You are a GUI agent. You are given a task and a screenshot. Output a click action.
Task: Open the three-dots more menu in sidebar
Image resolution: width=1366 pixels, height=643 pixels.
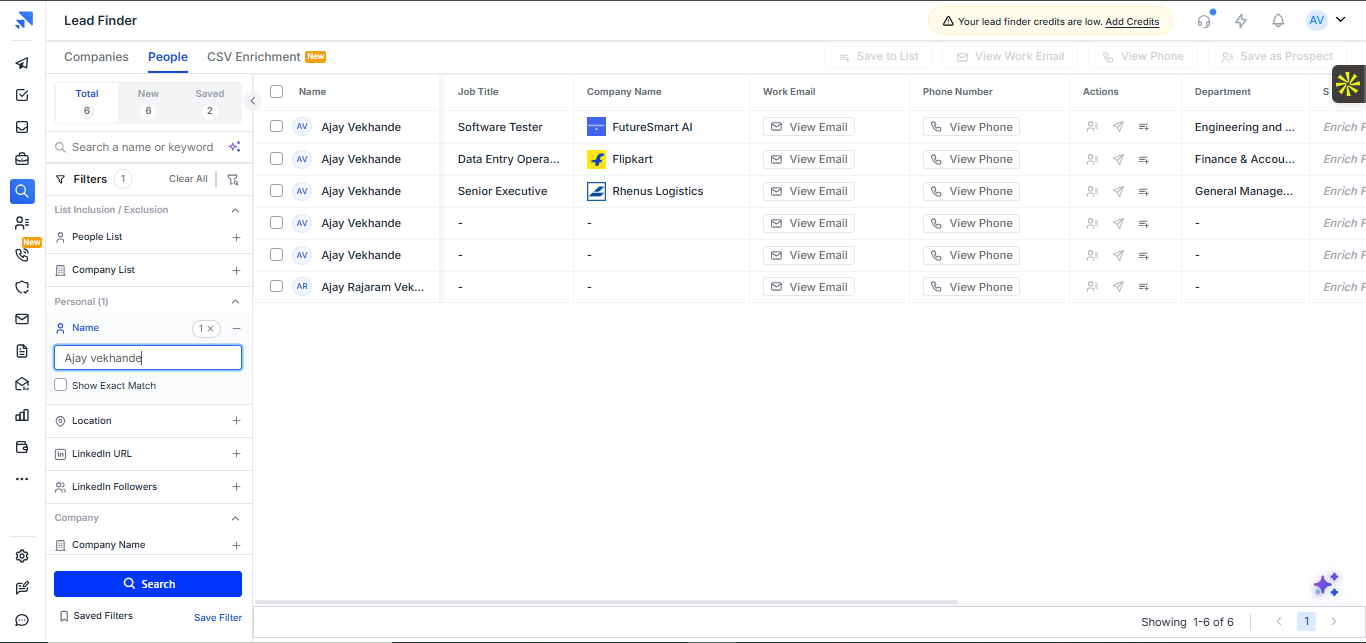tap(22, 479)
